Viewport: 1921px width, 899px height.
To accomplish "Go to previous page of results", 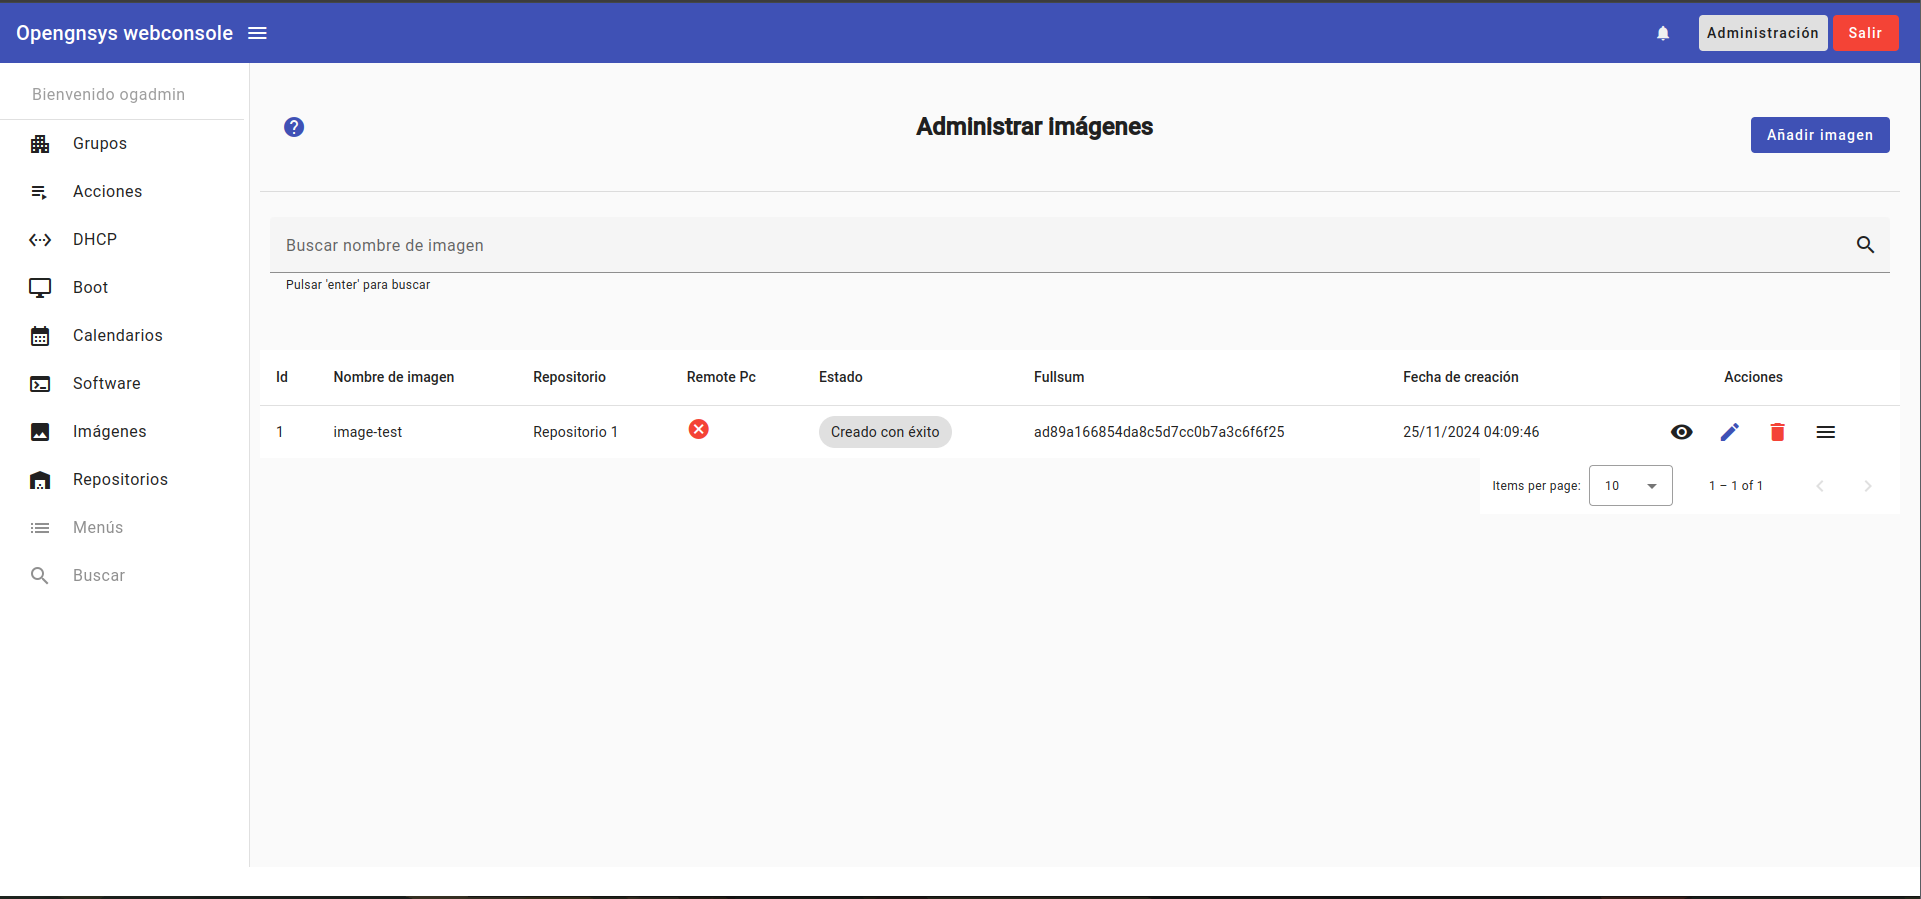I will (x=1820, y=486).
